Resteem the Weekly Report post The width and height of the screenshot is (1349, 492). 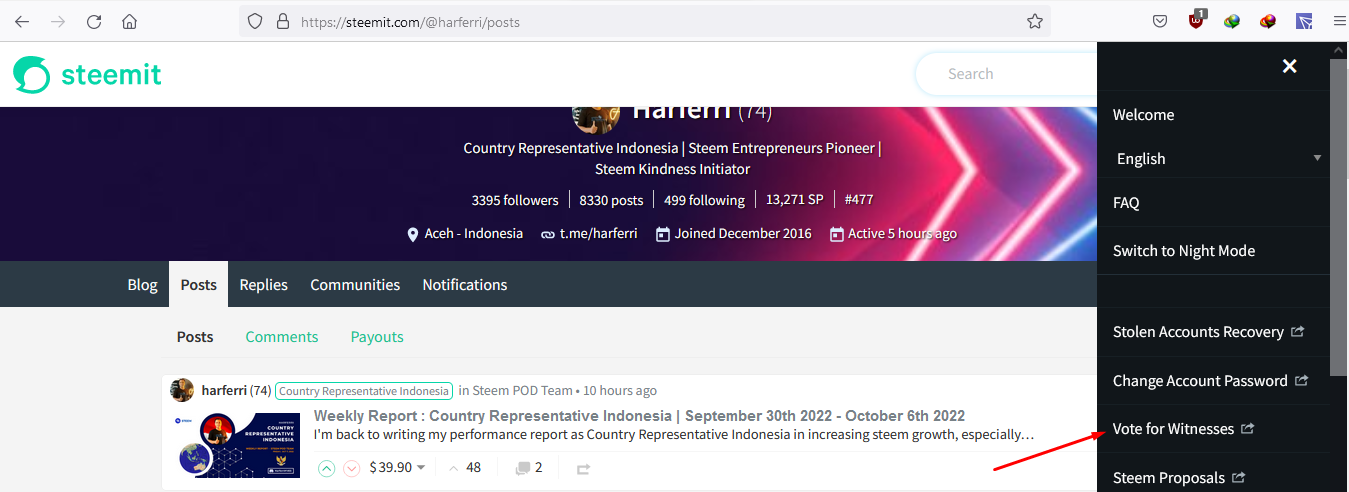click(x=584, y=468)
